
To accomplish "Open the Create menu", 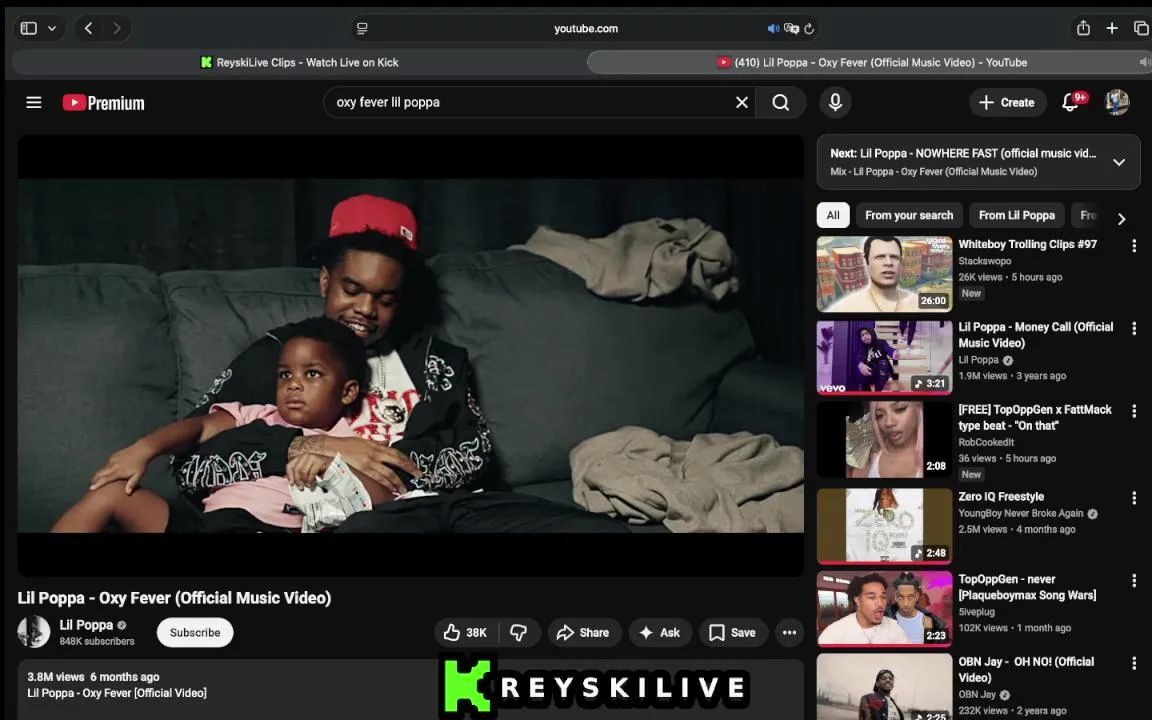I will 1007,103.
